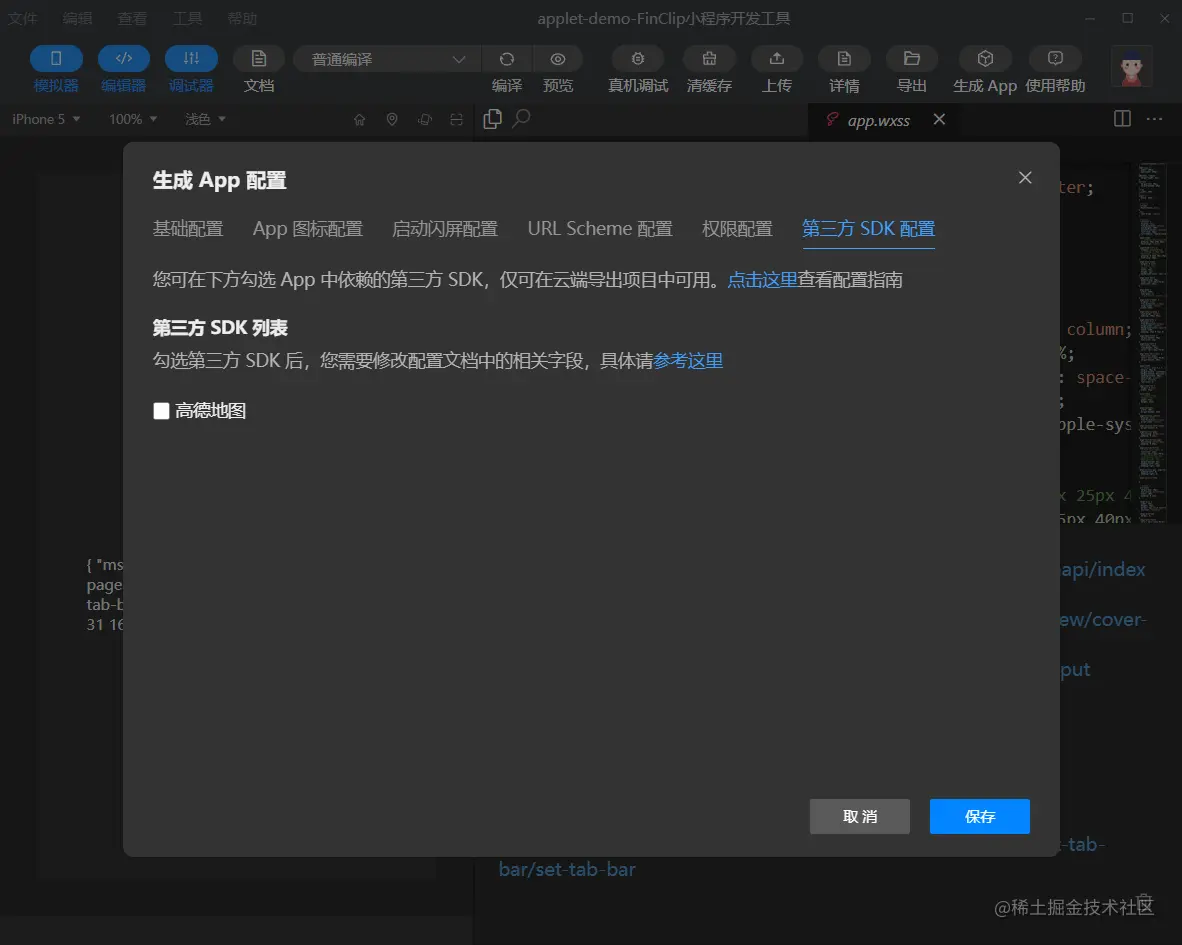Screen dimensions: 1182x945
Task: Switch to the URL Scheme 配置 tab
Action: point(600,228)
